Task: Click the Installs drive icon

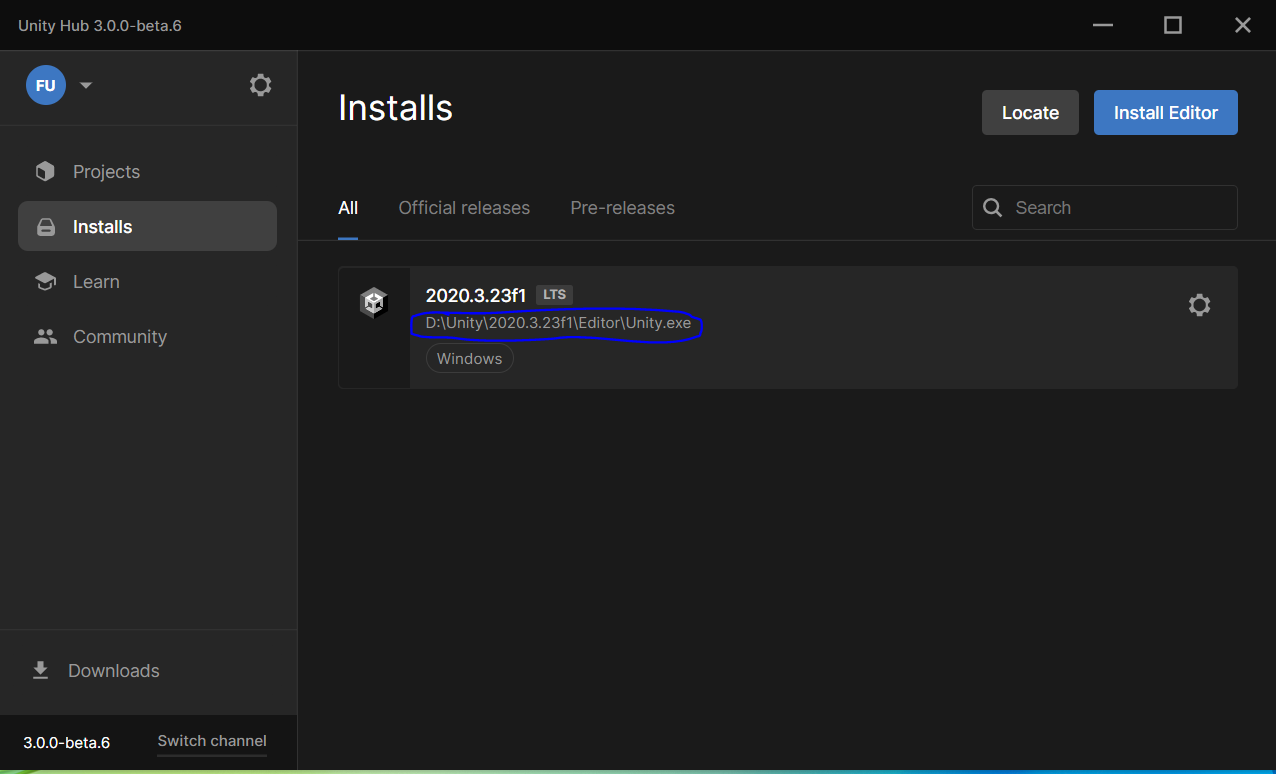Action: [45, 227]
